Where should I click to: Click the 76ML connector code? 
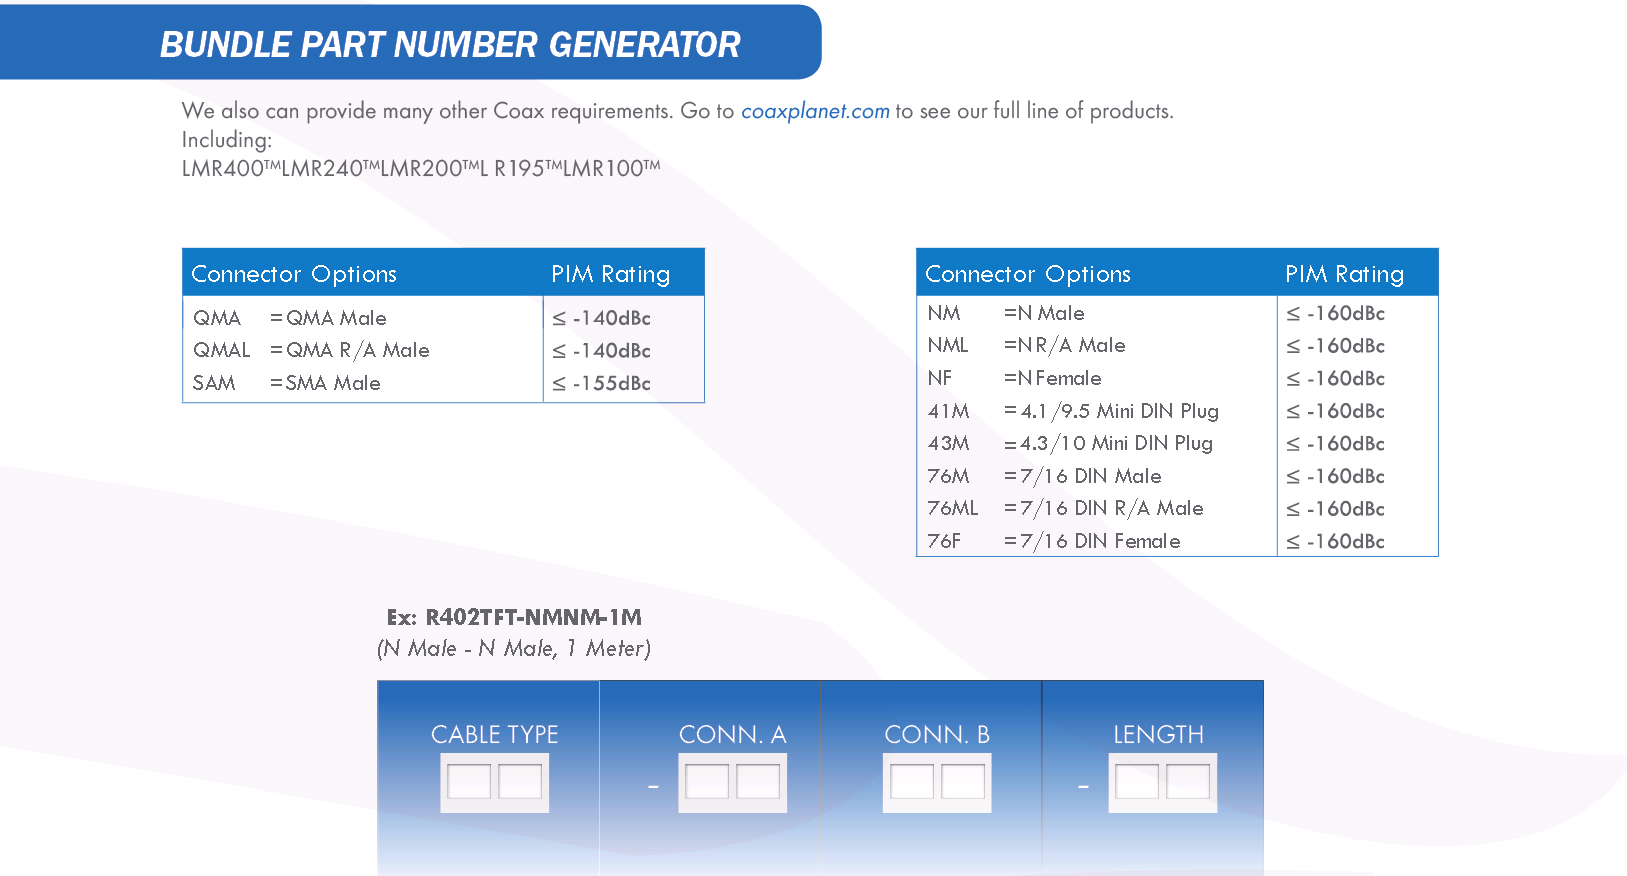tap(953, 508)
